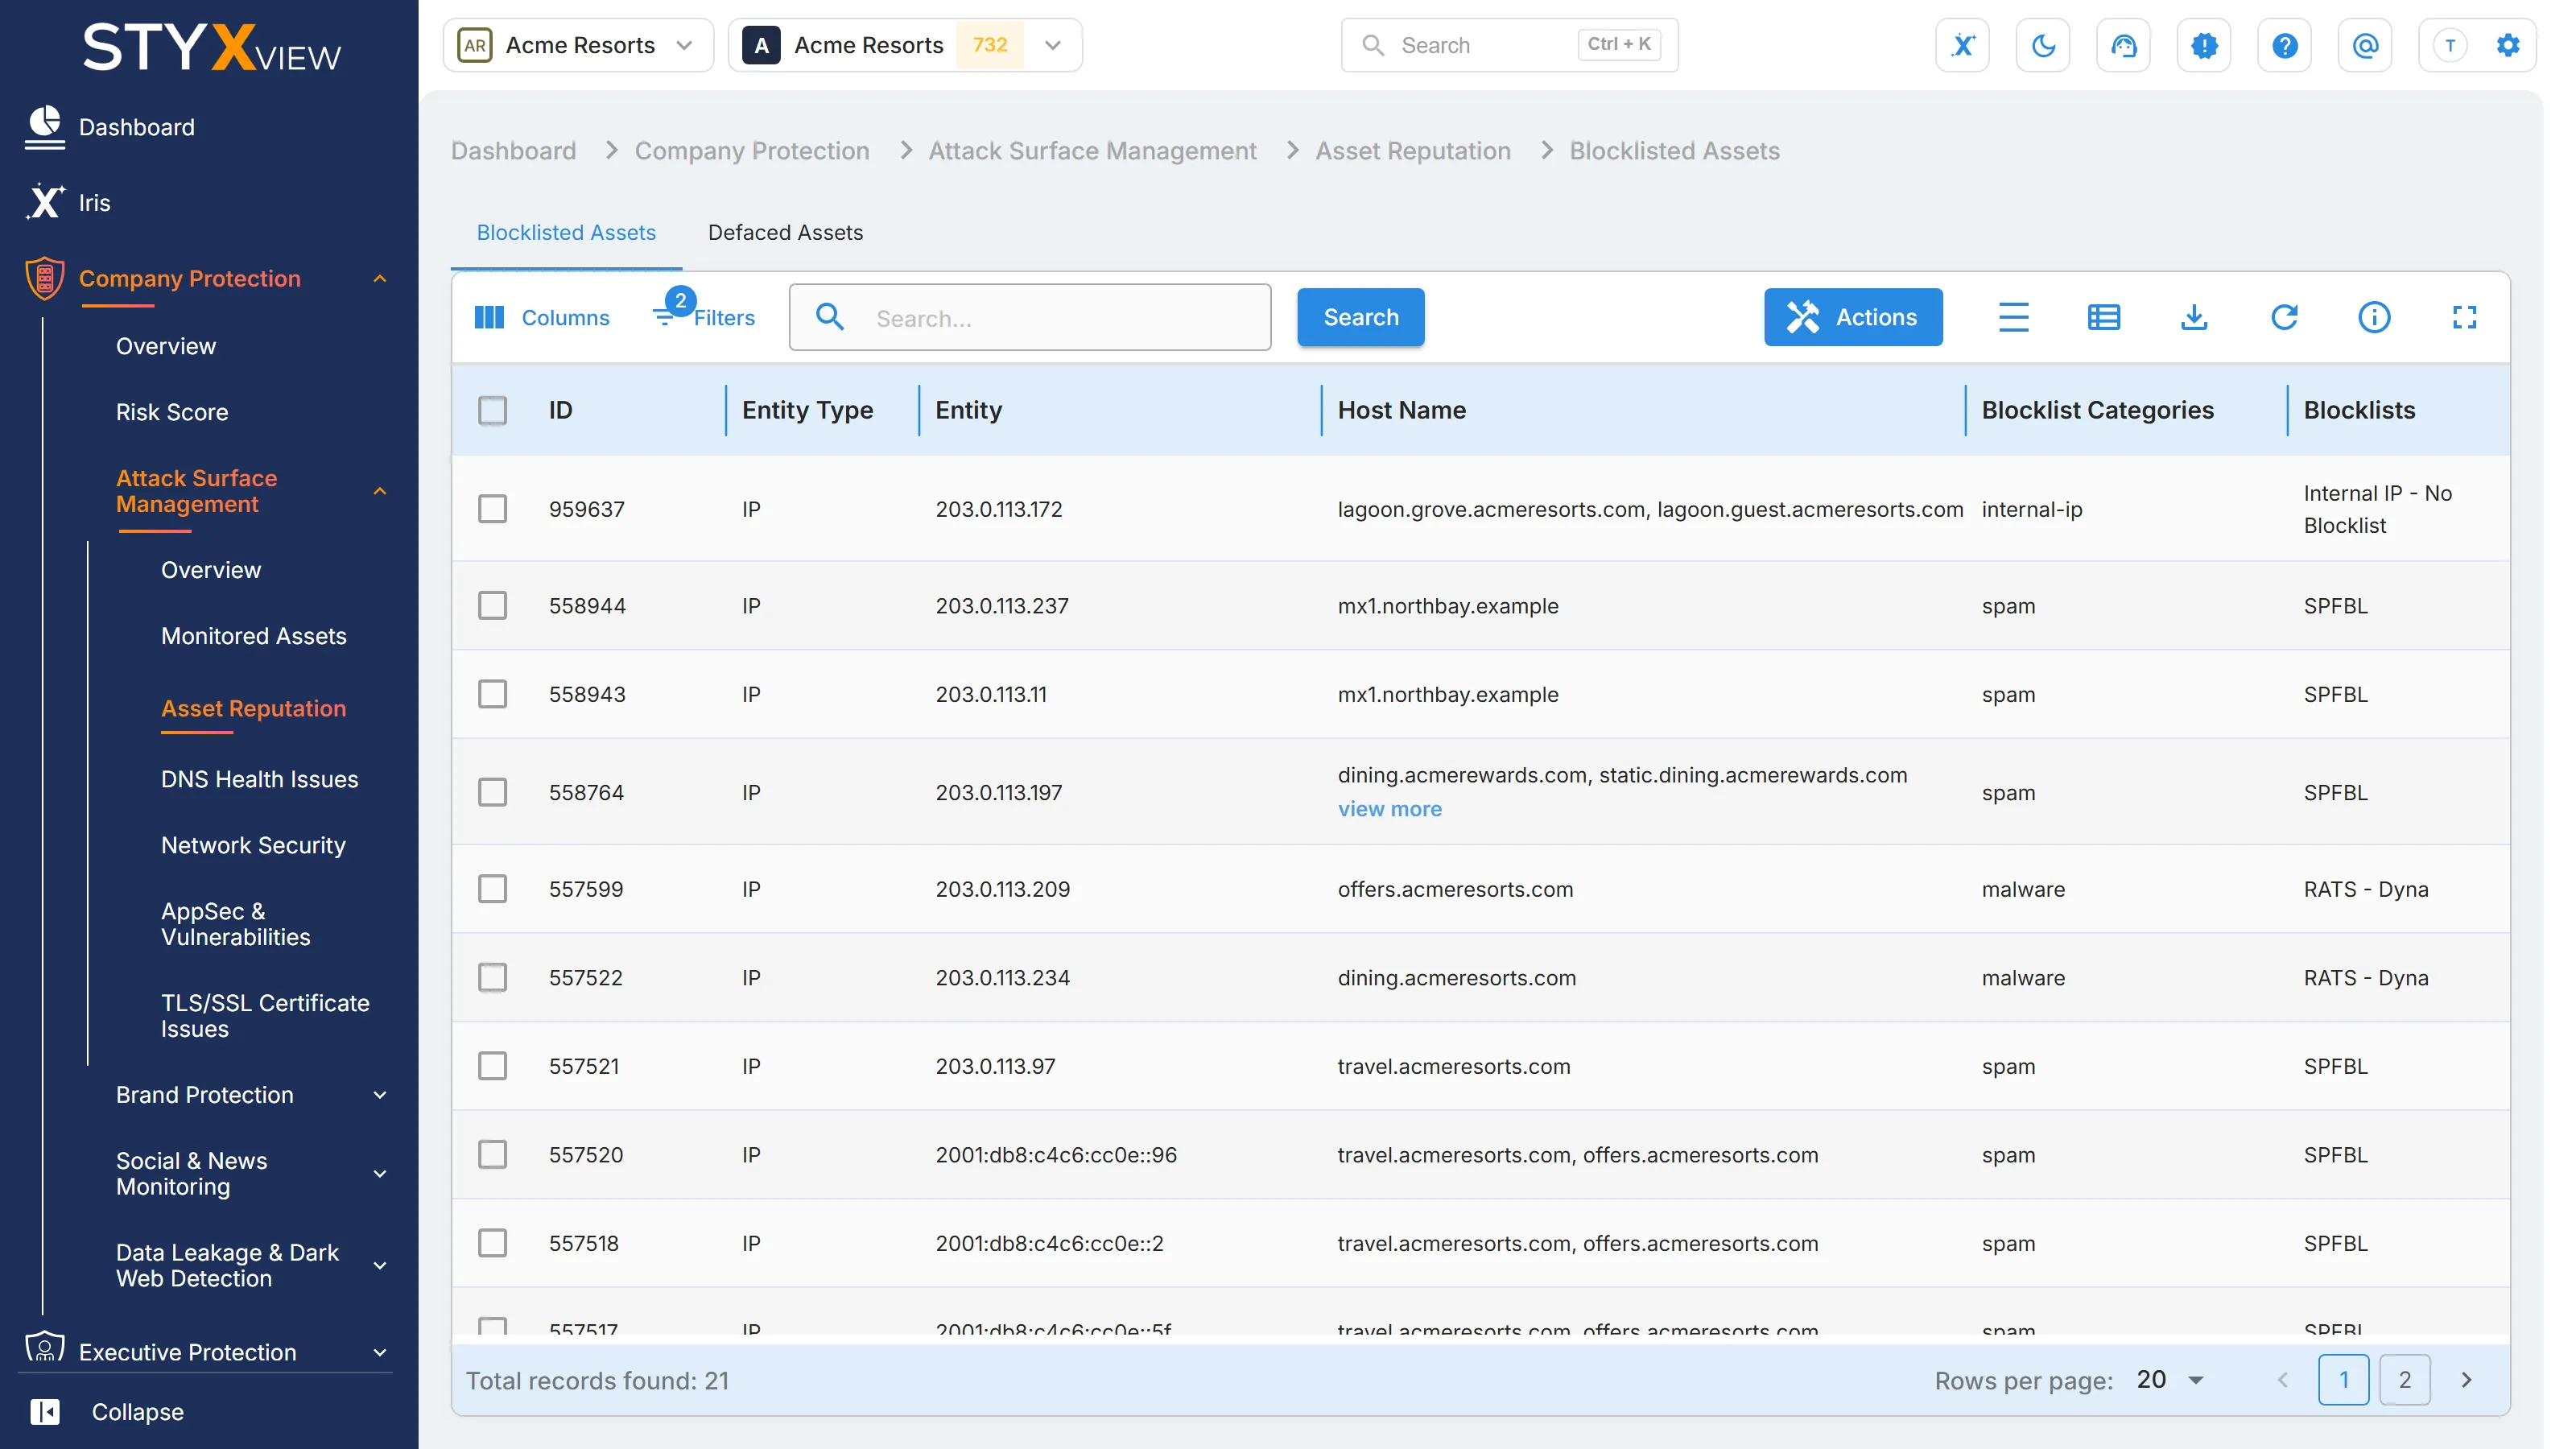Switch to table list view icon
Viewport: 2576px width, 1449px height.
click(2103, 317)
